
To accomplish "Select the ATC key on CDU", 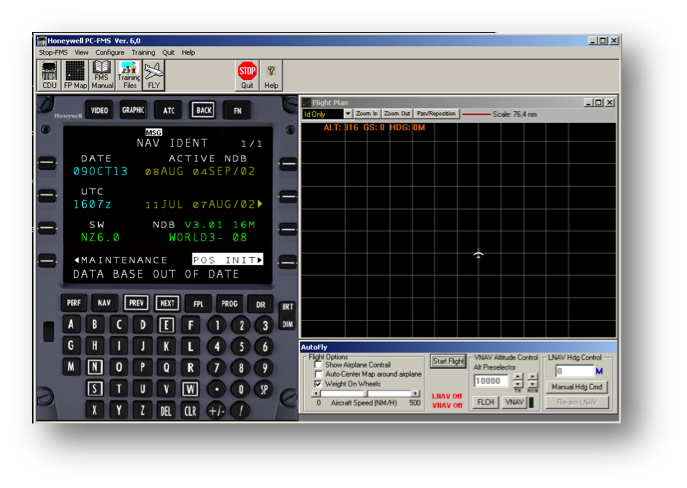I will [169, 110].
